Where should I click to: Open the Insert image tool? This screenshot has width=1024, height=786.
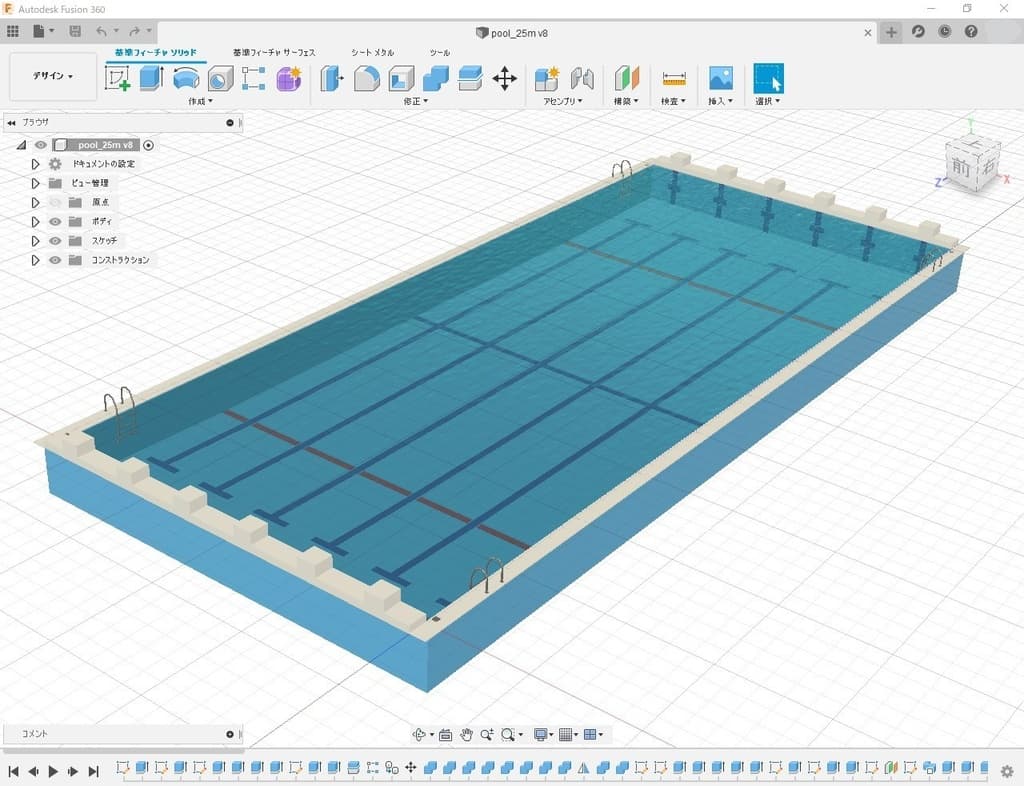pyautogui.click(x=721, y=78)
